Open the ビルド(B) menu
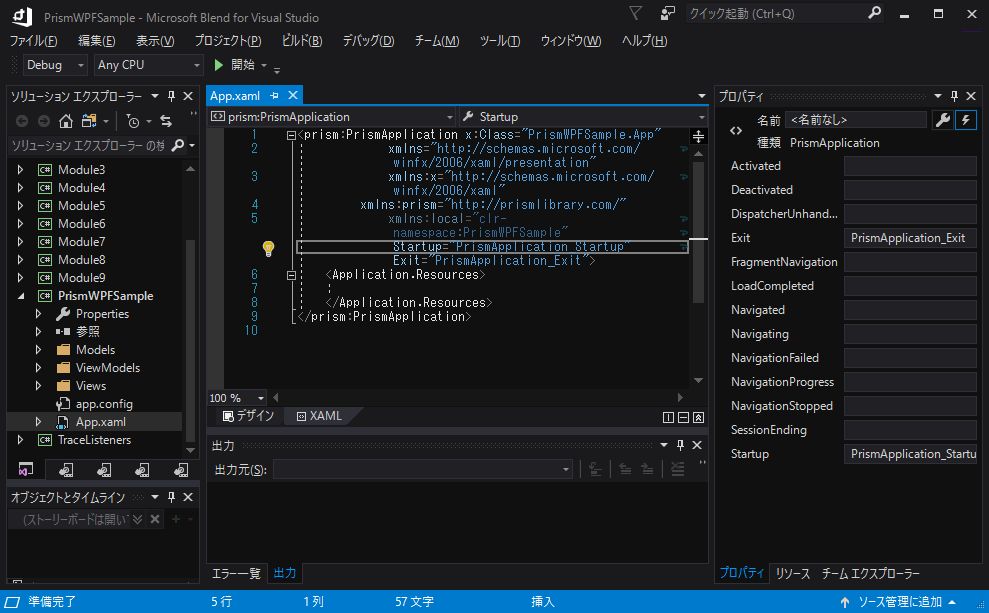Viewport: 989px width, 613px height. click(x=301, y=41)
